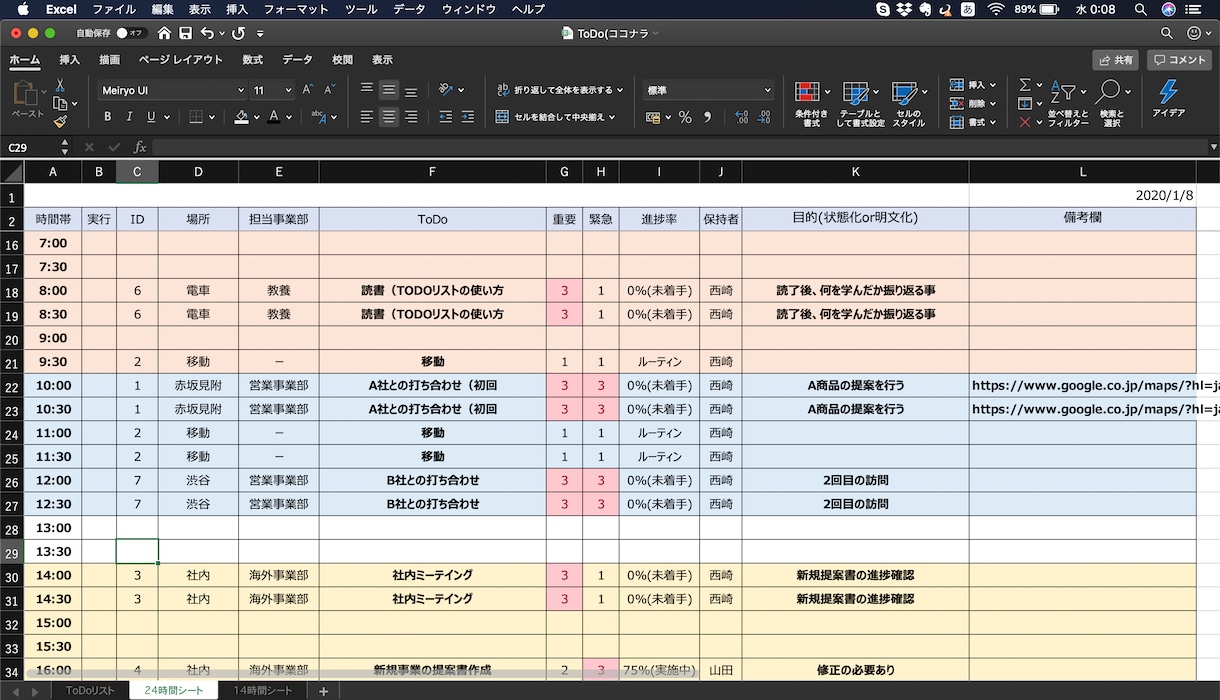Image resolution: width=1220 pixels, height=700 pixels.
Task: Align text to the left
Action: [367, 117]
